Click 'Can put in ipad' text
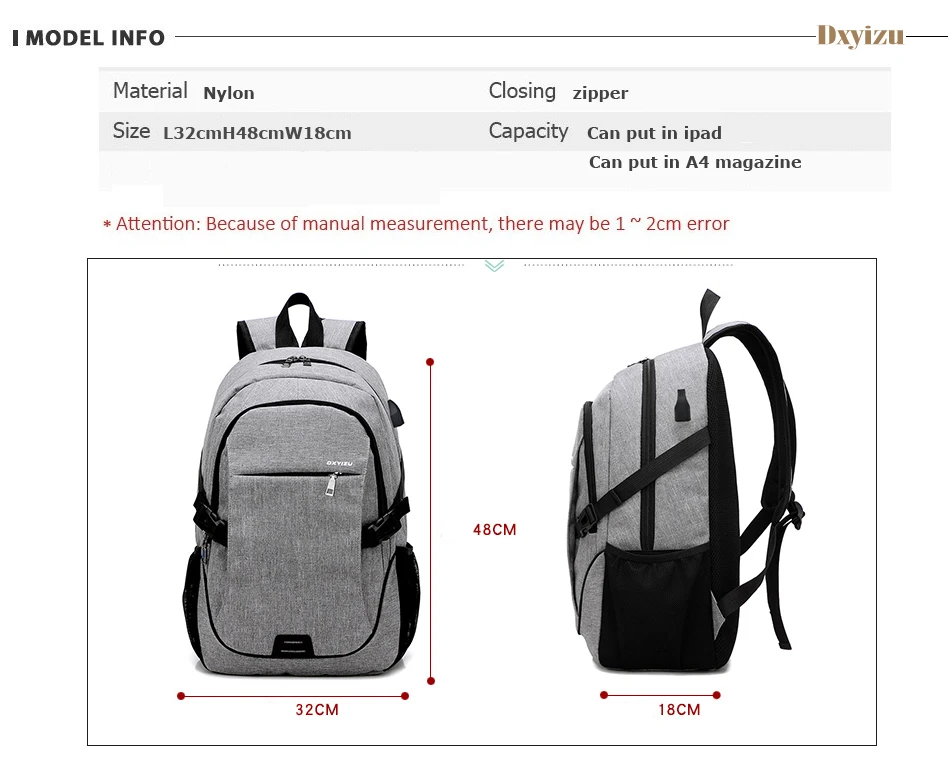 click(x=654, y=133)
